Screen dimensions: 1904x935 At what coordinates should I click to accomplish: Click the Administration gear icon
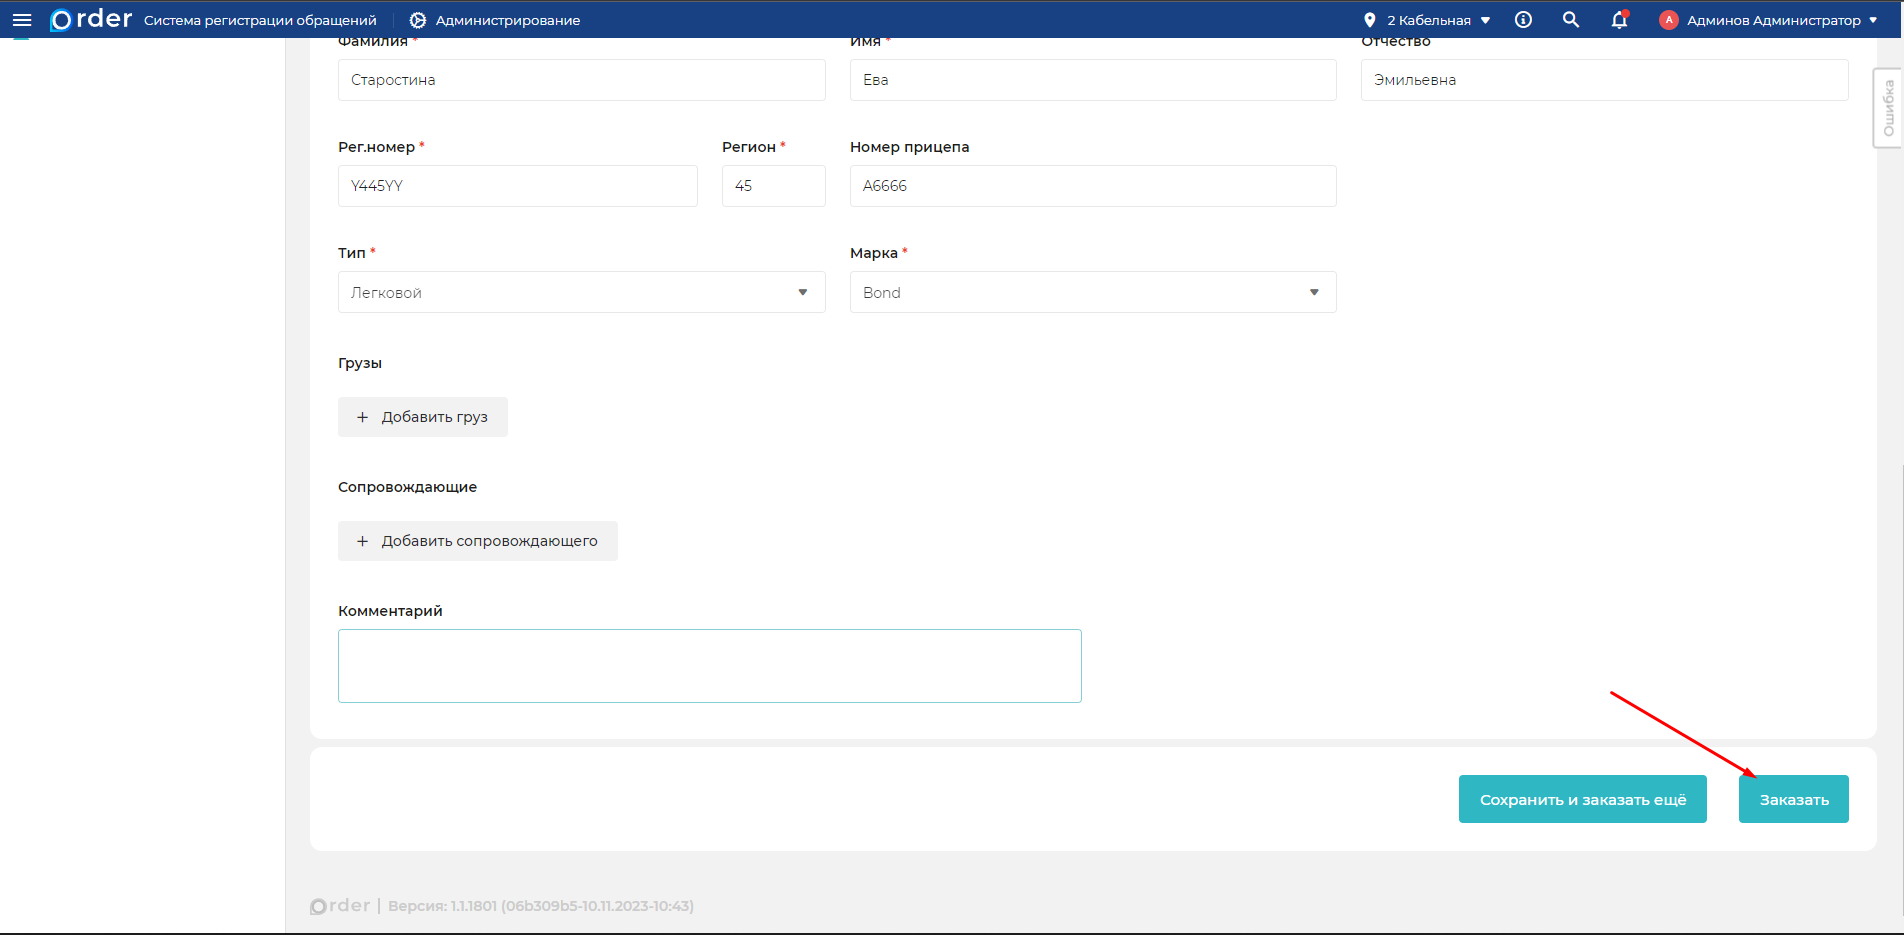pyautogui.click(x=418, y=20)
